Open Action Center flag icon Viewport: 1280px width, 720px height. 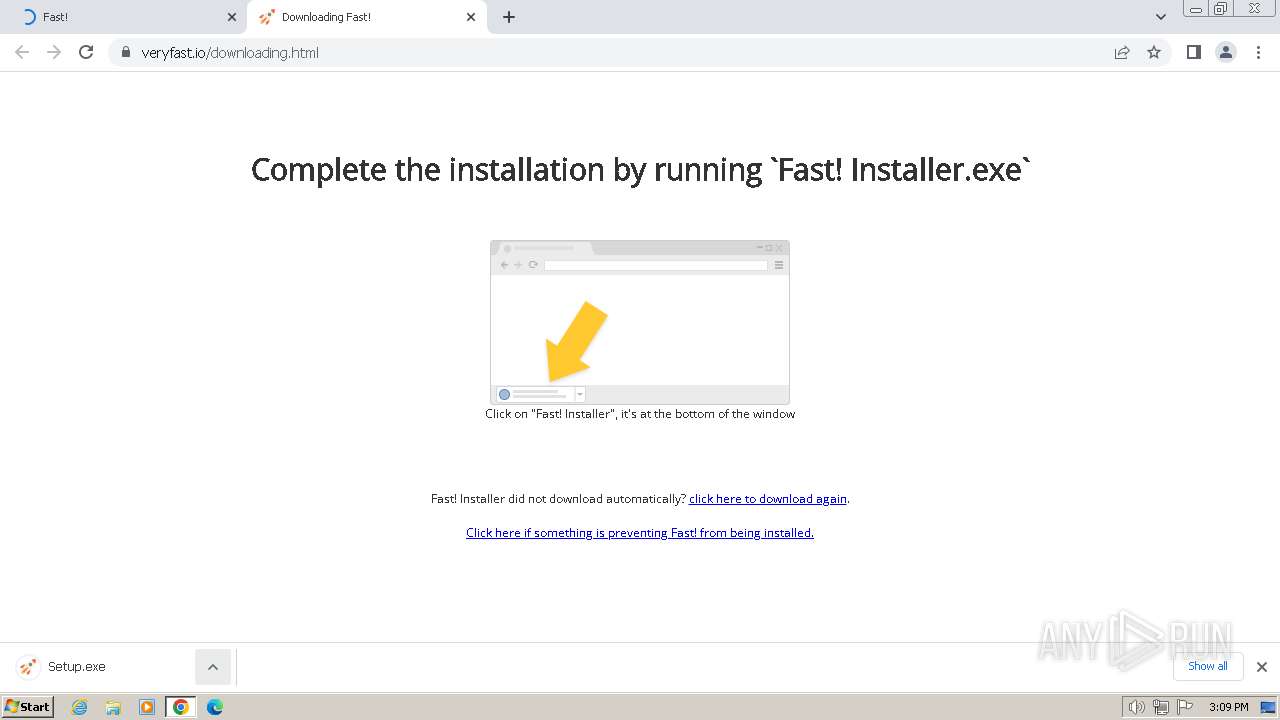(1185, 707)
